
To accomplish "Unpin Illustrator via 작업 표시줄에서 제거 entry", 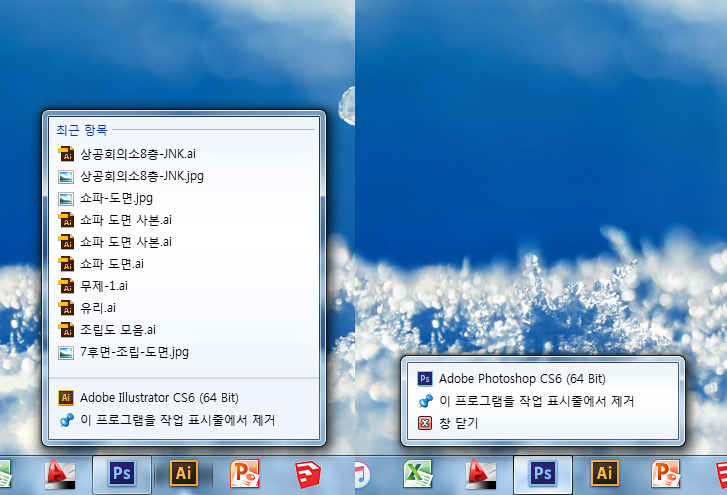I will [177, 420].
